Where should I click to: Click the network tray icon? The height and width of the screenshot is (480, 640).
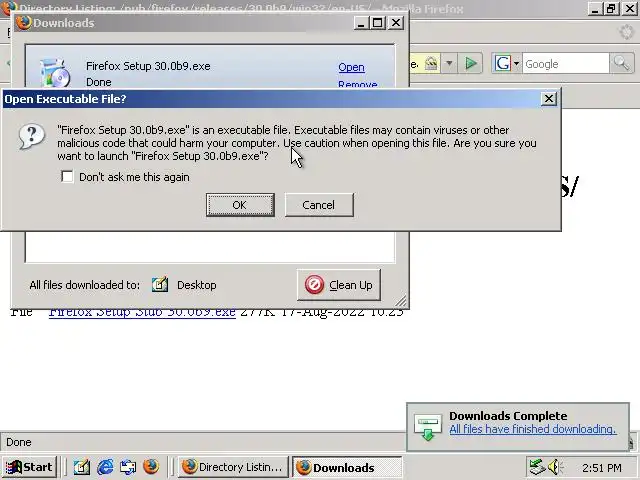536,467
